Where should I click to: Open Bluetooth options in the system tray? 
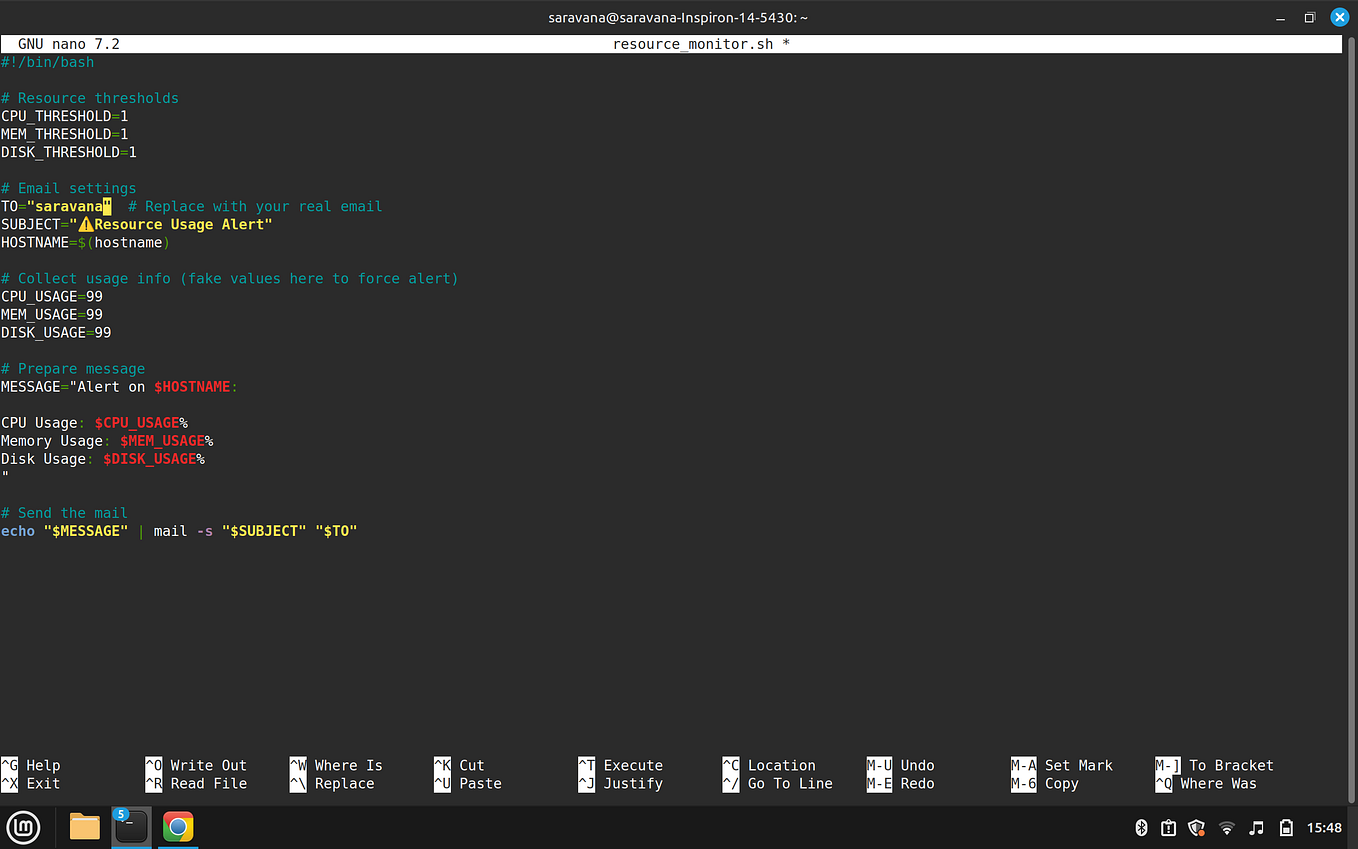point(1140,827)
